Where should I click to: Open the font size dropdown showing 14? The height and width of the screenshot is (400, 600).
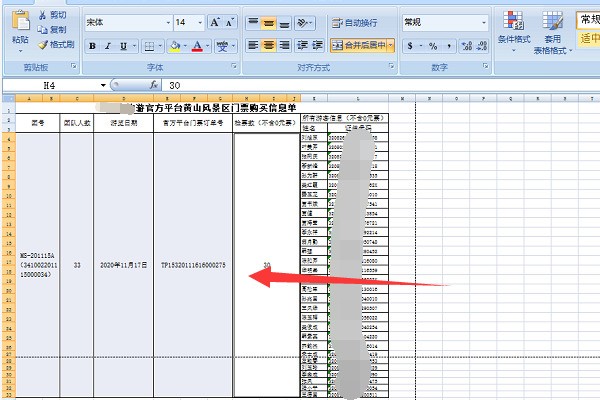coord(200,23)
